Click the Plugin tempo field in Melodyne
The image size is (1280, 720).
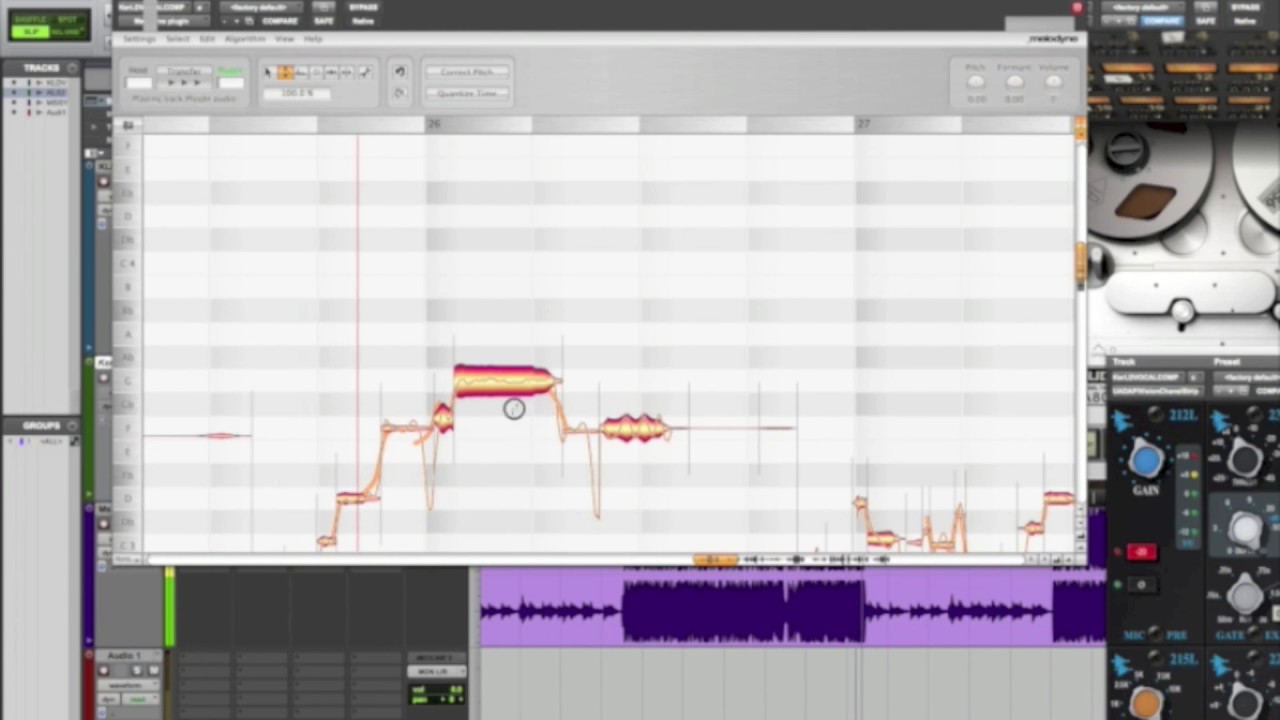(231, 83)
